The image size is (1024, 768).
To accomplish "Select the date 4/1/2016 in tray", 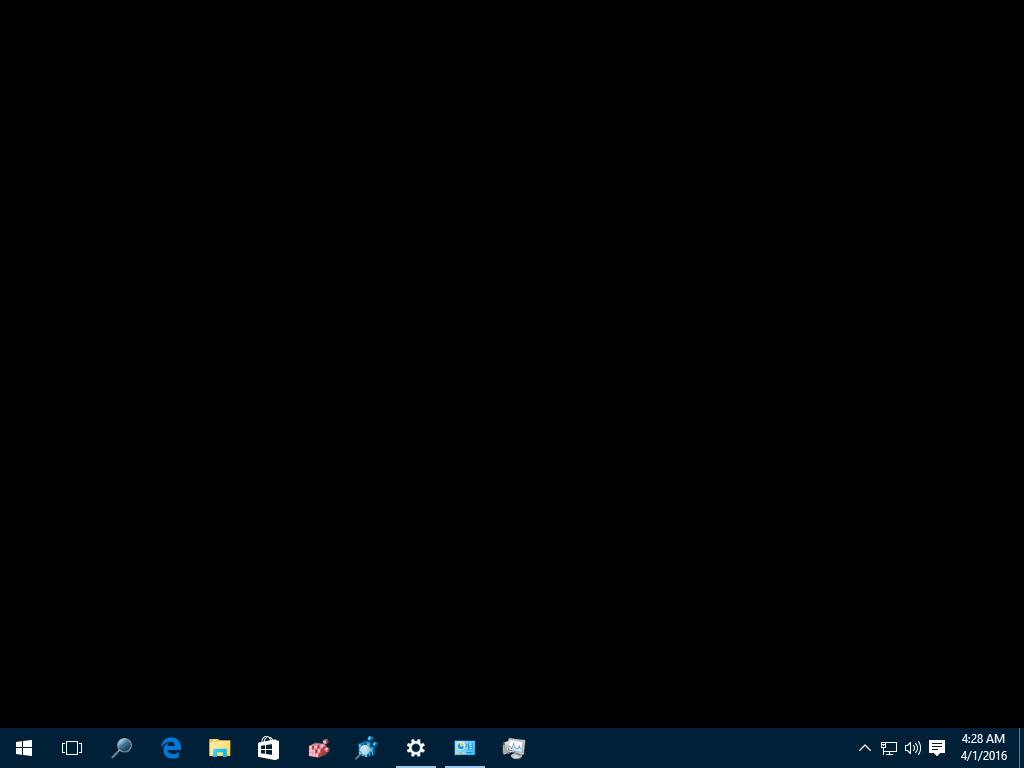I will click(x=981, y=755).
